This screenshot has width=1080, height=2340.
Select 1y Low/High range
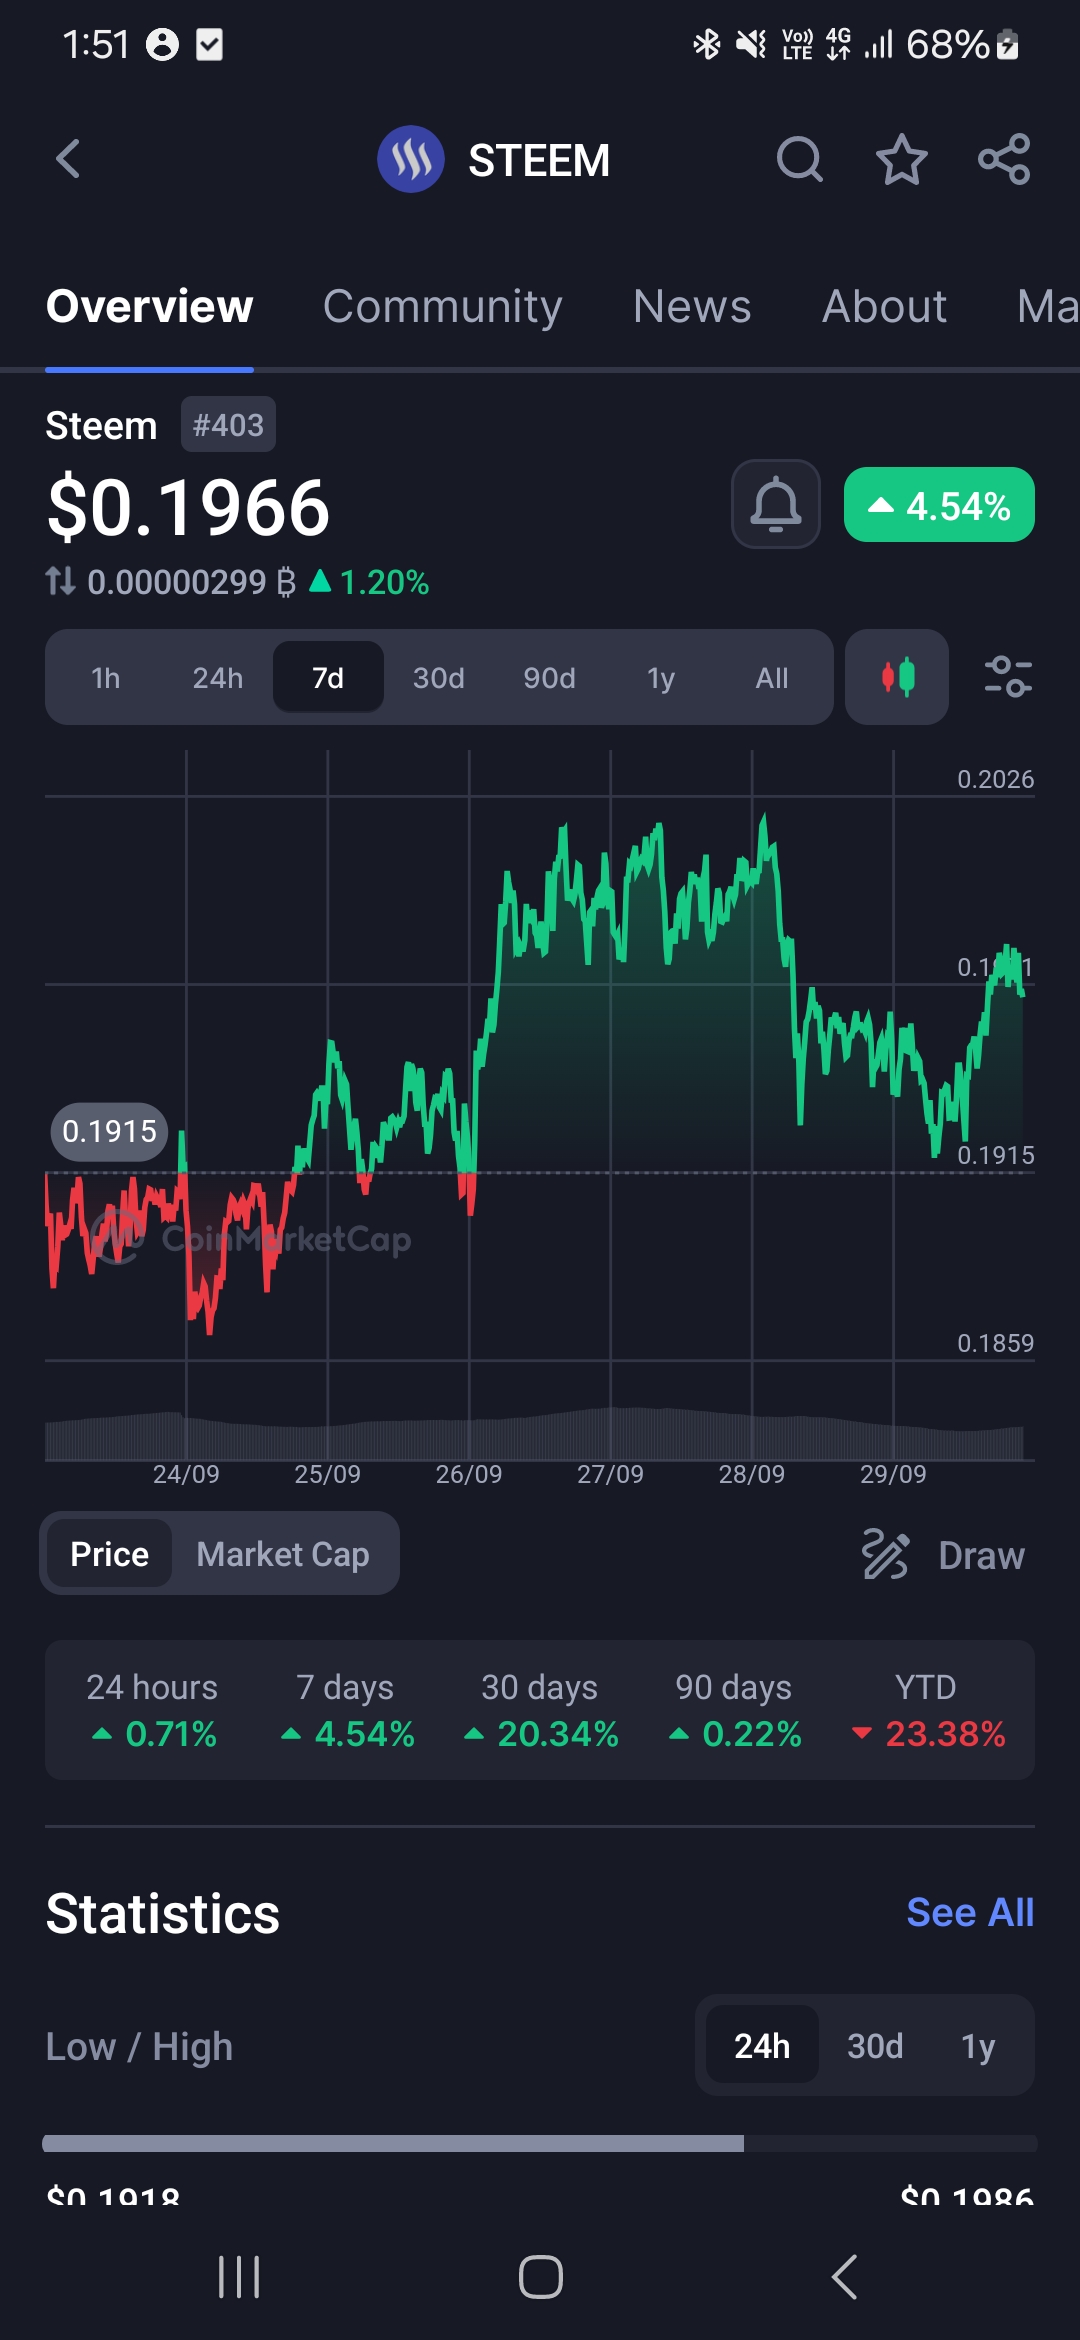(x=978, y=2046)
